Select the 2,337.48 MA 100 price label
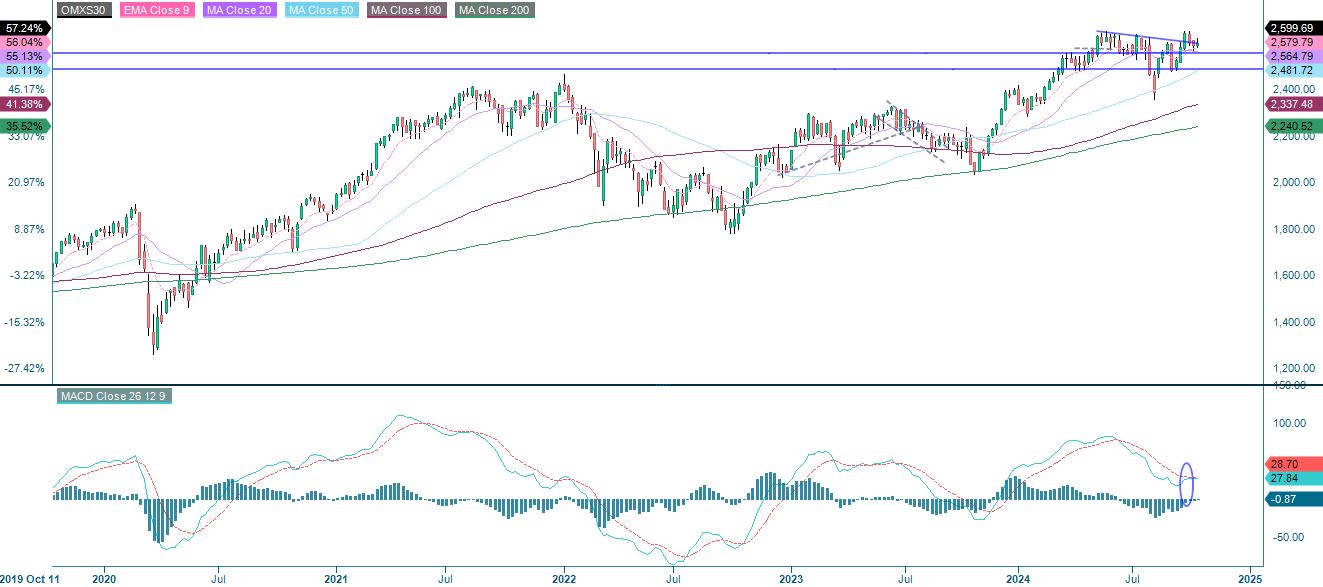Viewport: 1323px width, 587px height. point(1293,104)
